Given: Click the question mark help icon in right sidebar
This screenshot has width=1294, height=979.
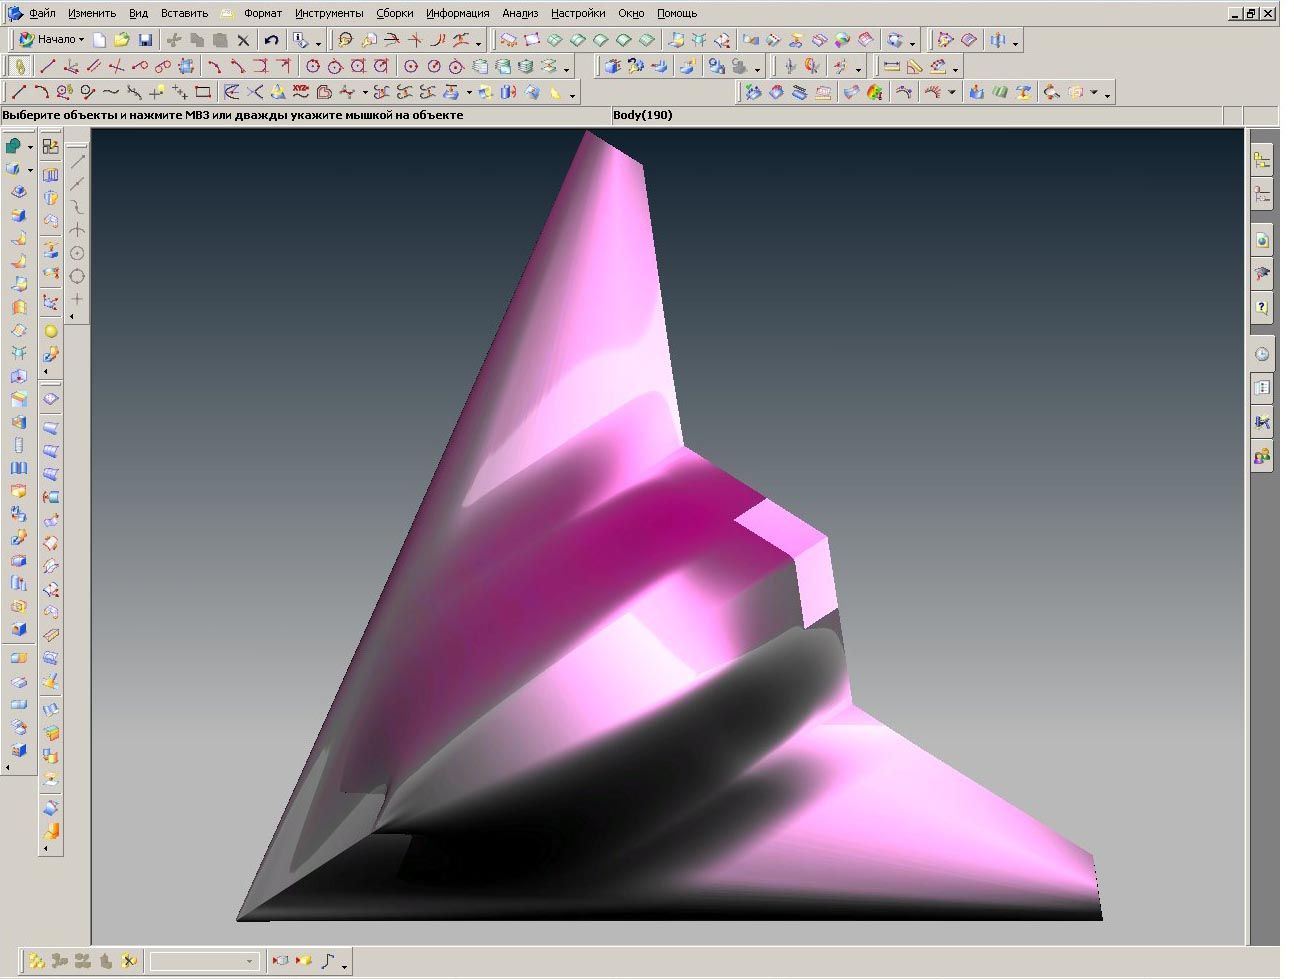Looking at the screenshot, I should click(x=1262, y=307).
